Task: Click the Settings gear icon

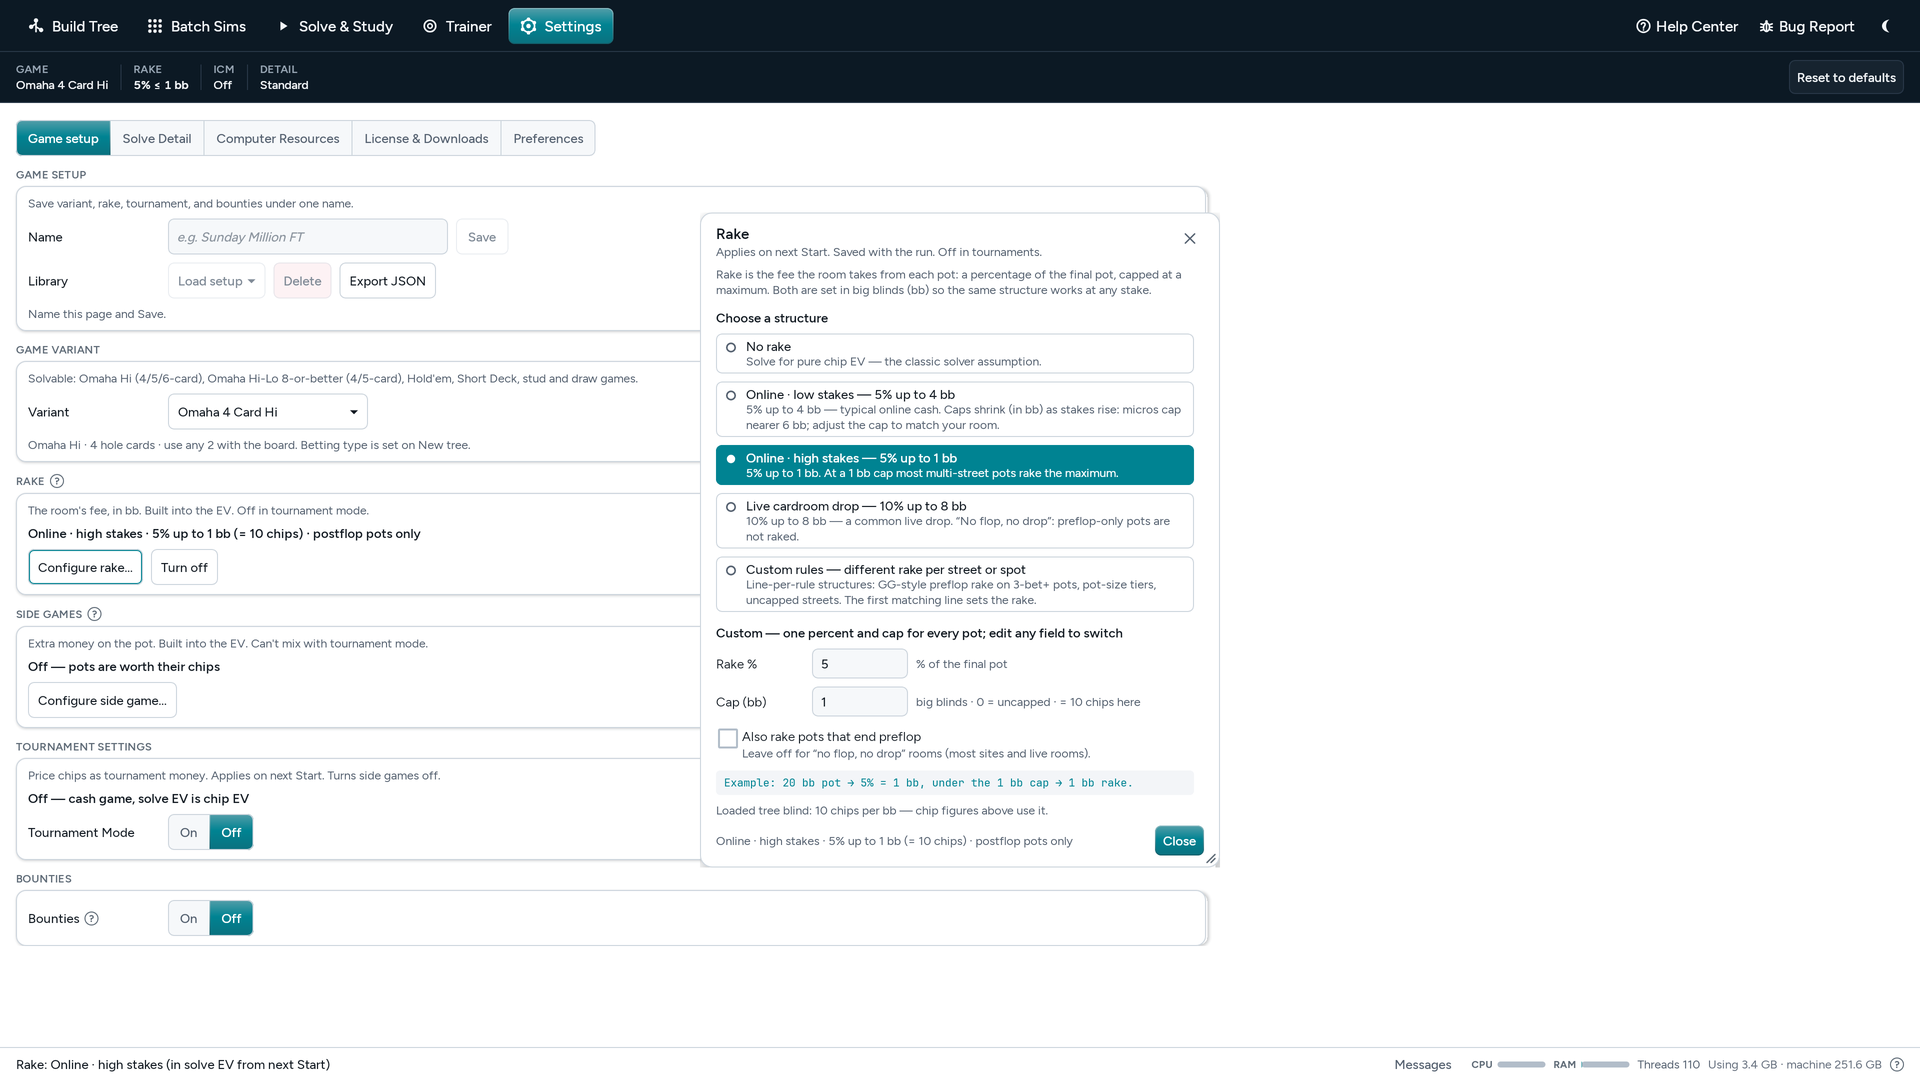Action: [x=528, y=26]
